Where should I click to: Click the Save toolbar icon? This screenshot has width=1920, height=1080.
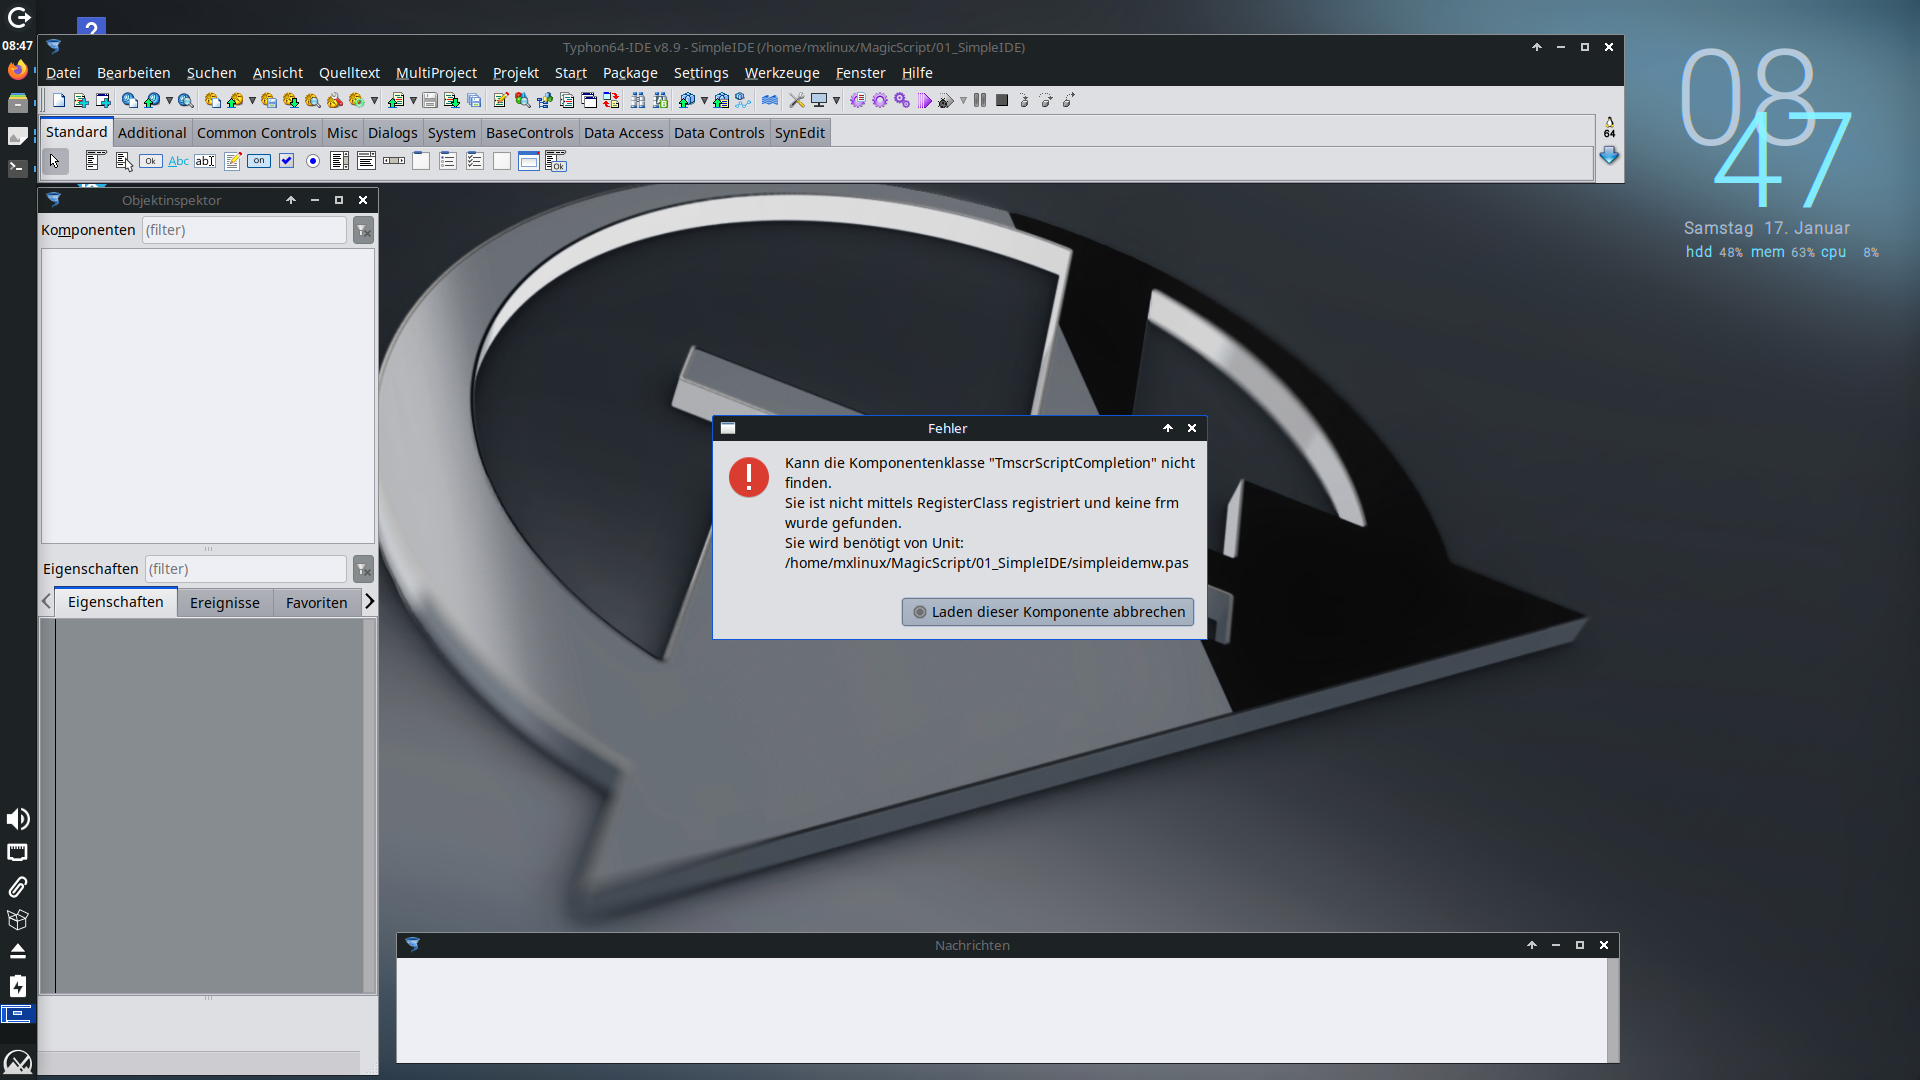(430, 100)
